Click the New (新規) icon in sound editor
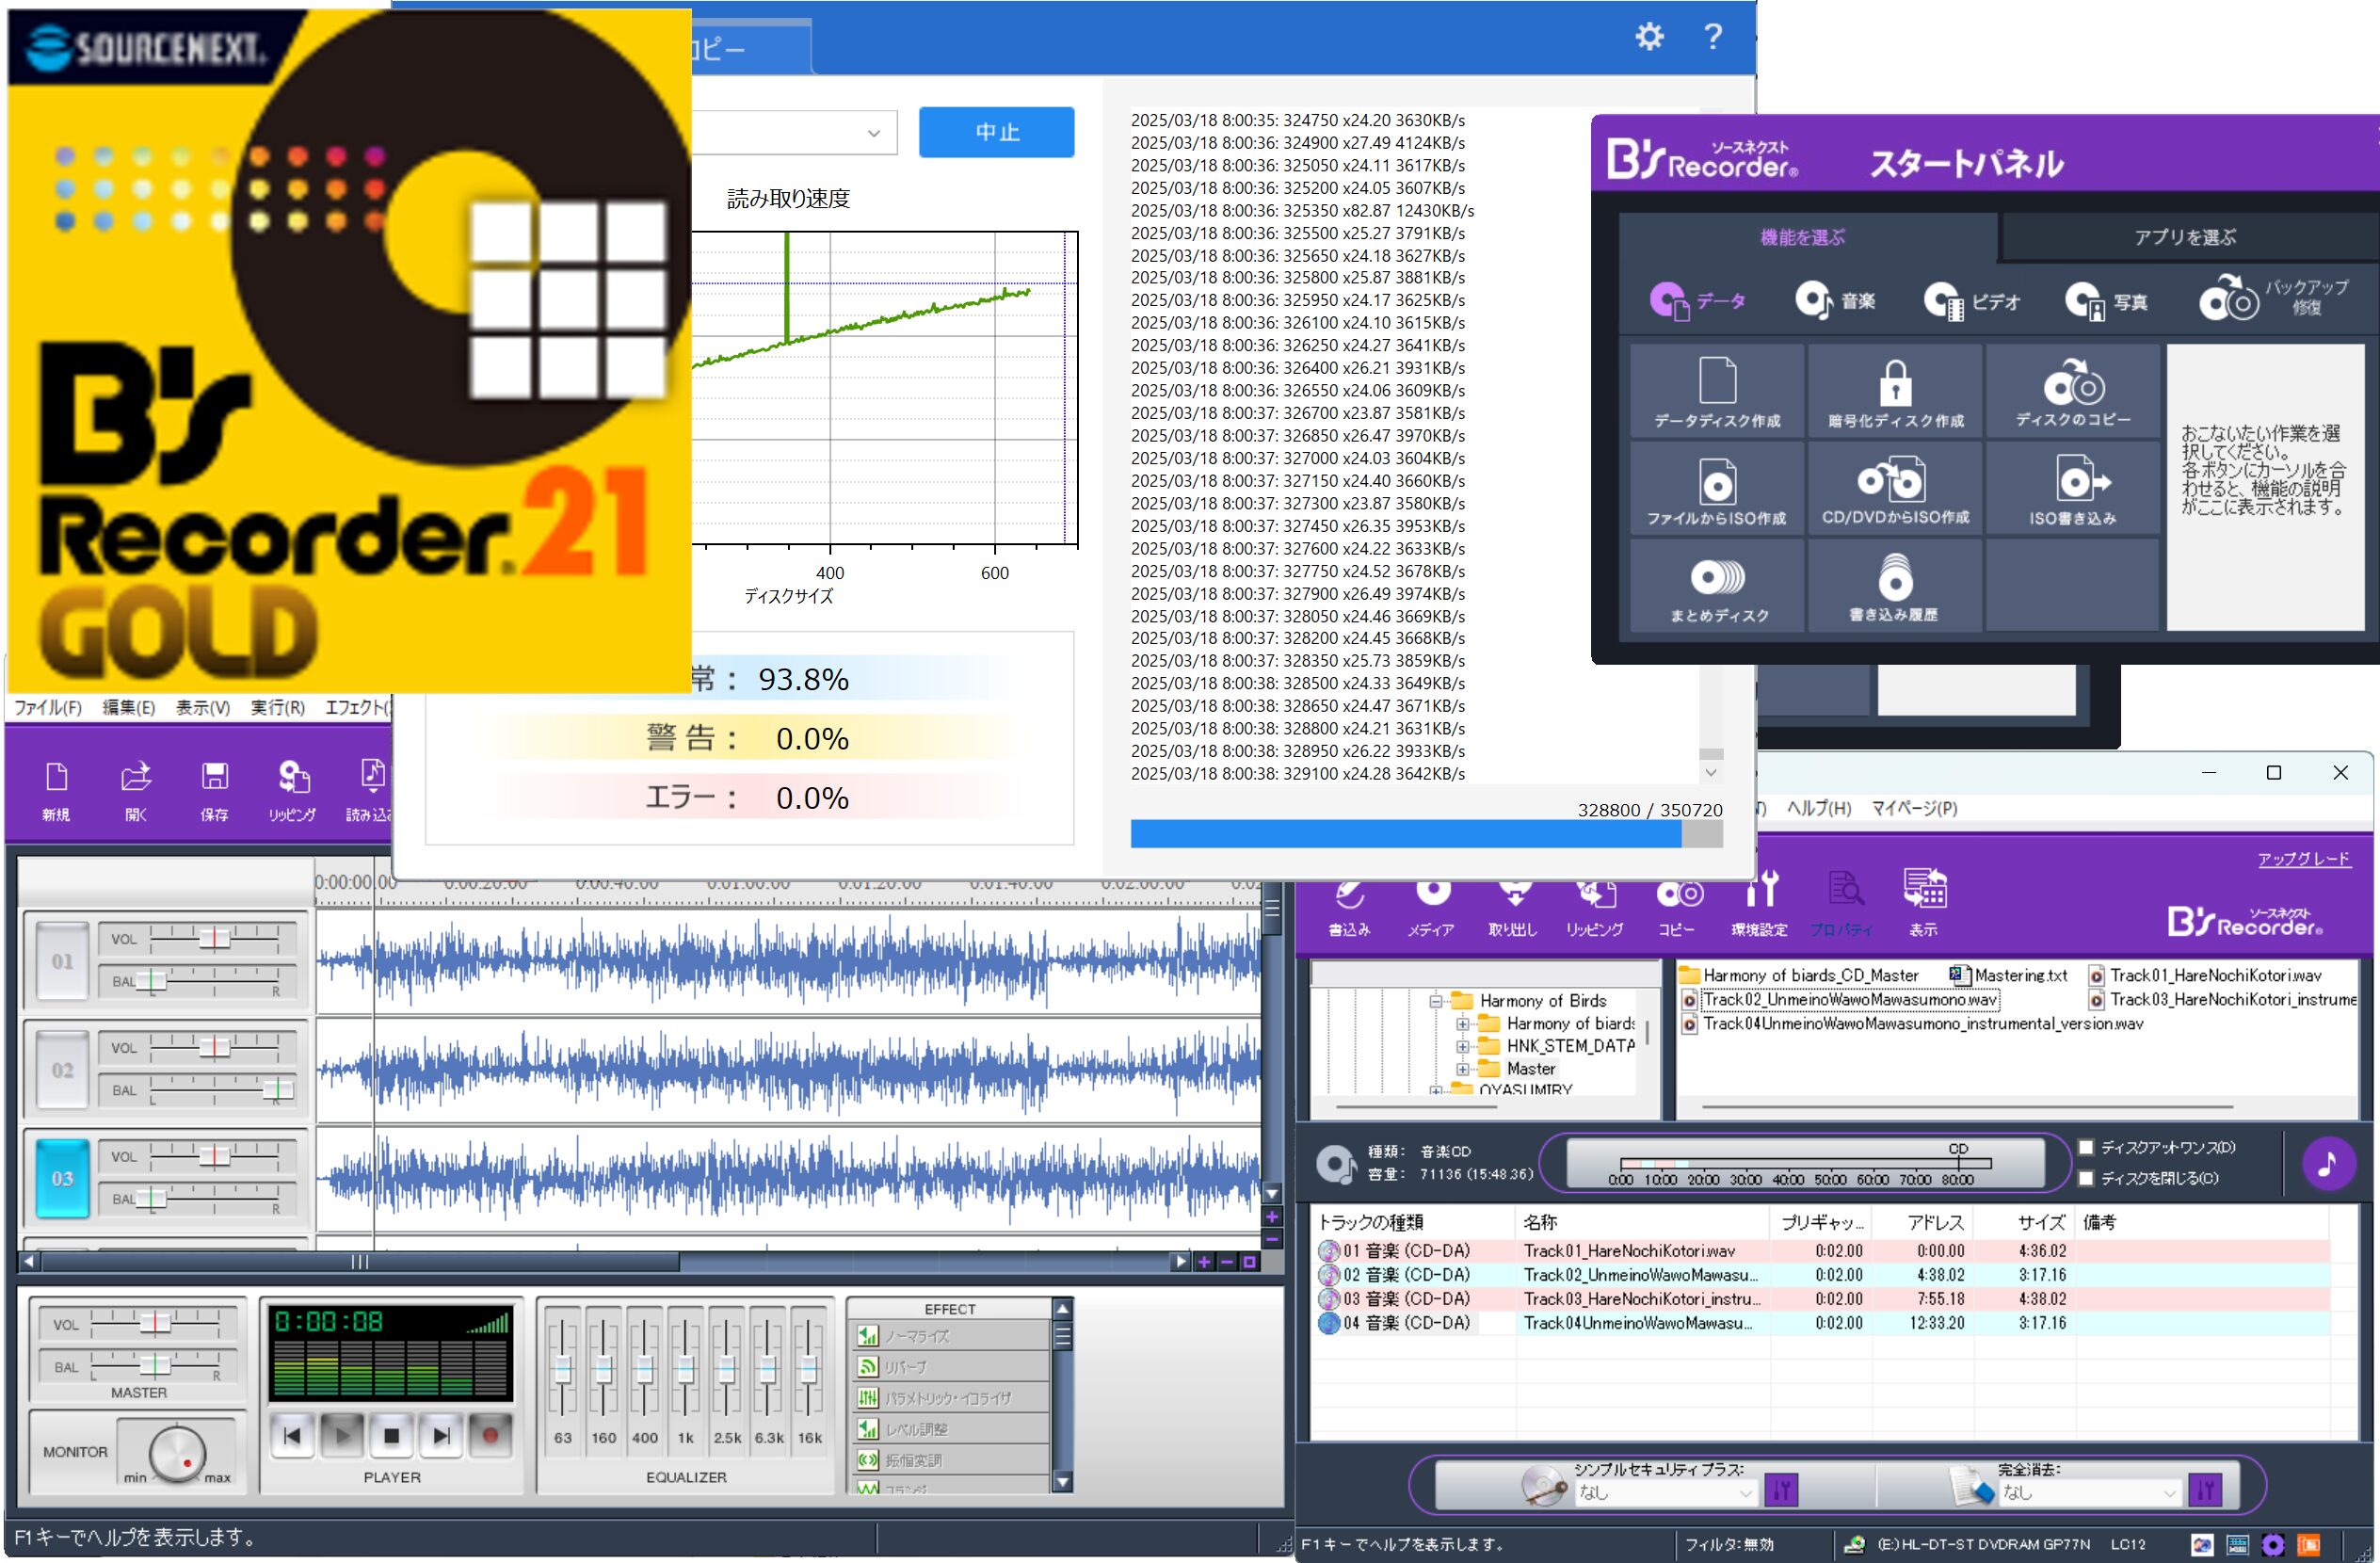The image size is (2380, 1563). (56, 790)
